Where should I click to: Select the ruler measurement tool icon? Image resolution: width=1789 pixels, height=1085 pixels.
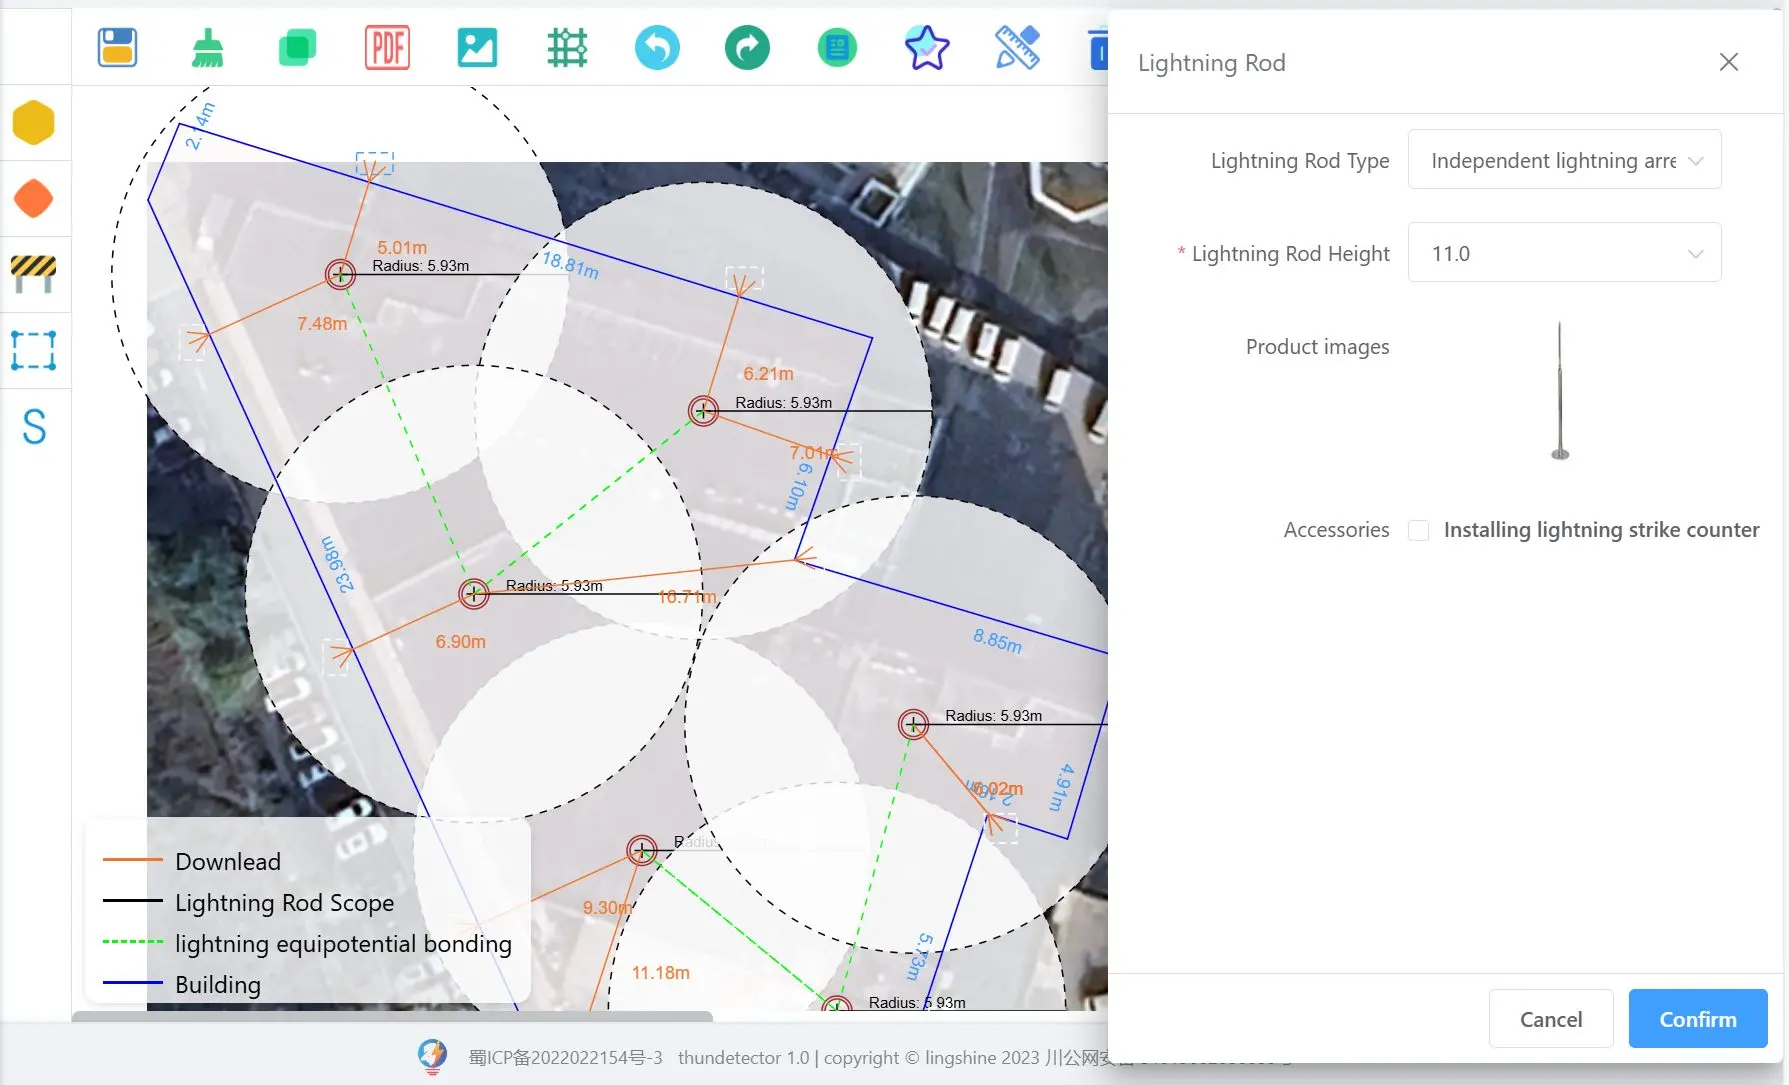1017,47
